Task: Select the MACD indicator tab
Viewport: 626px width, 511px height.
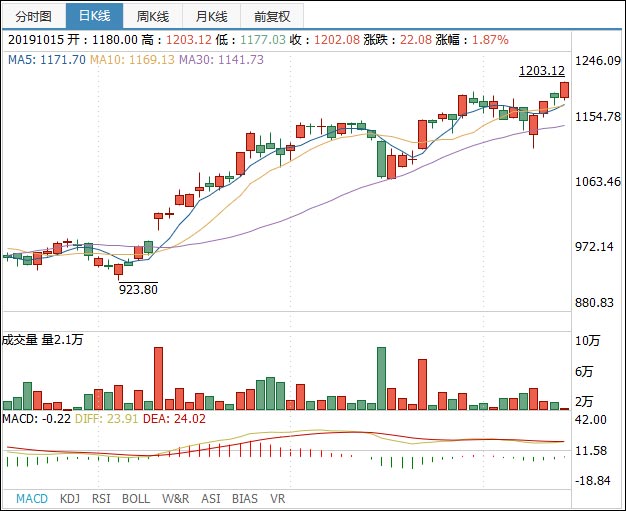Action: pyautogui.click(x=32, y=498)
